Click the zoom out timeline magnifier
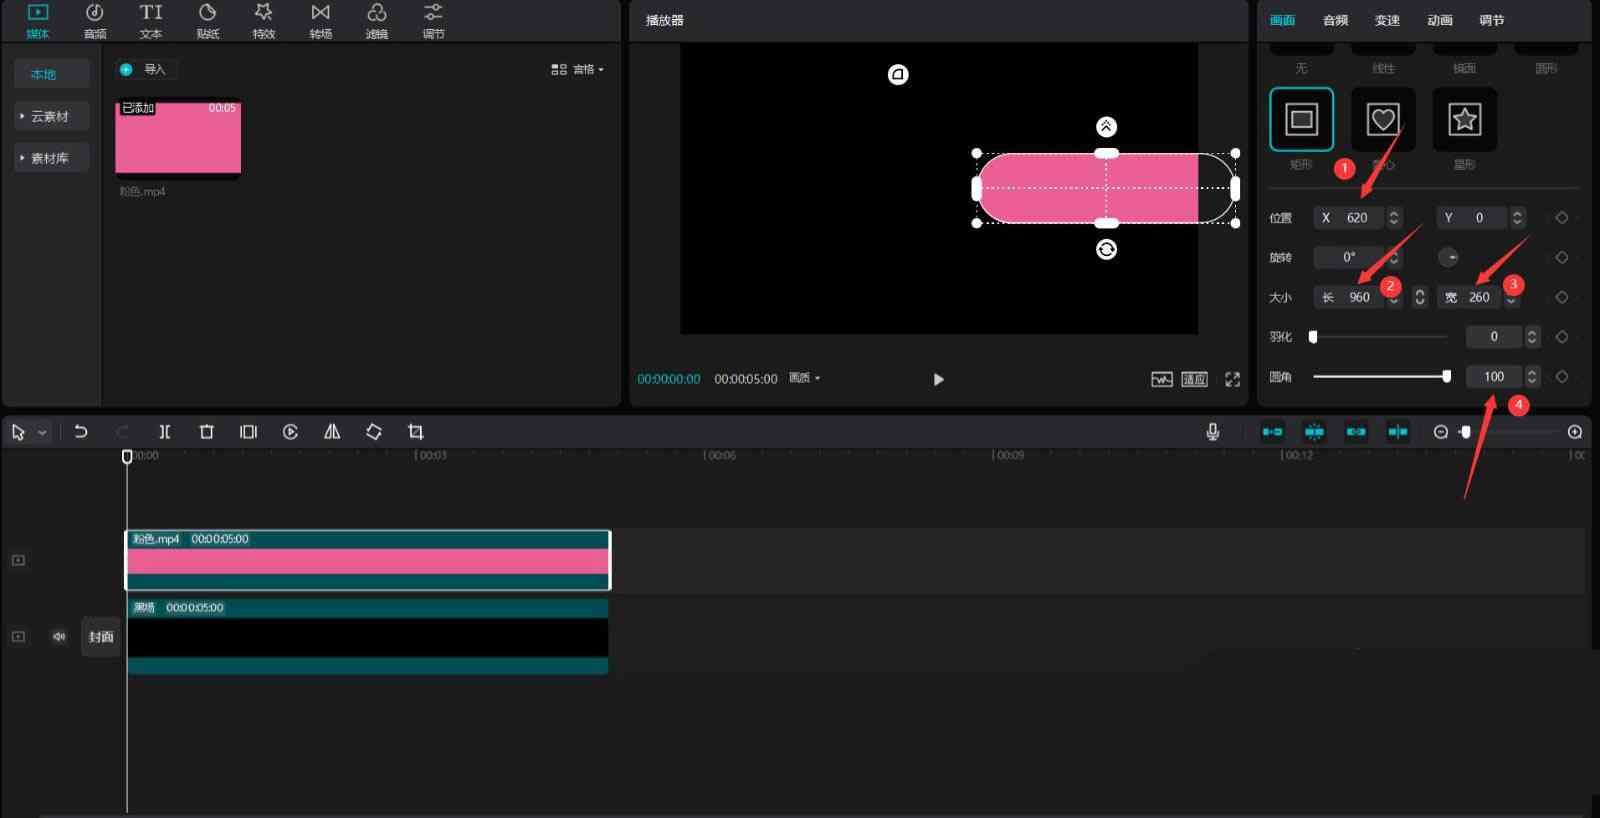The image size is (1600, 818). point(1441,432)
